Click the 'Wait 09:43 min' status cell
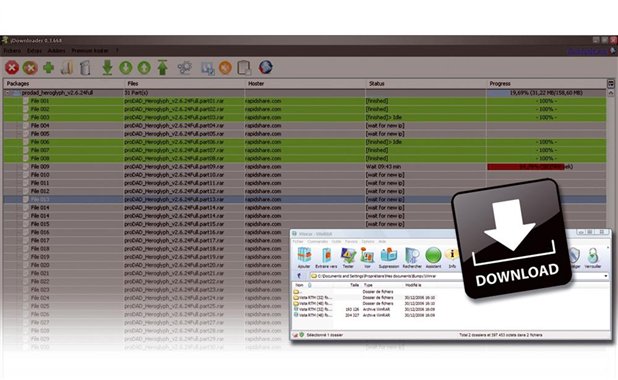 (x=383, y=167)
